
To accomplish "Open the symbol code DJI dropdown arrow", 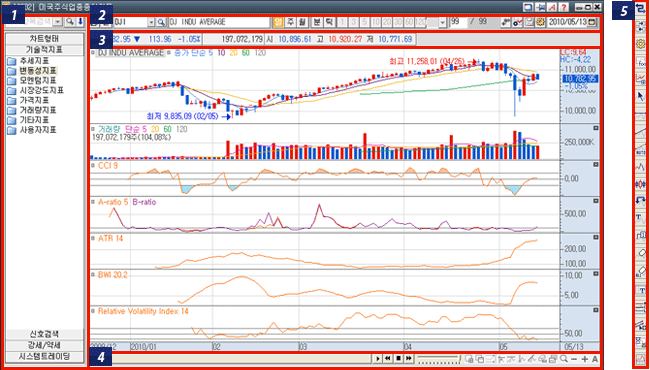I will click(x=151, y=22).
